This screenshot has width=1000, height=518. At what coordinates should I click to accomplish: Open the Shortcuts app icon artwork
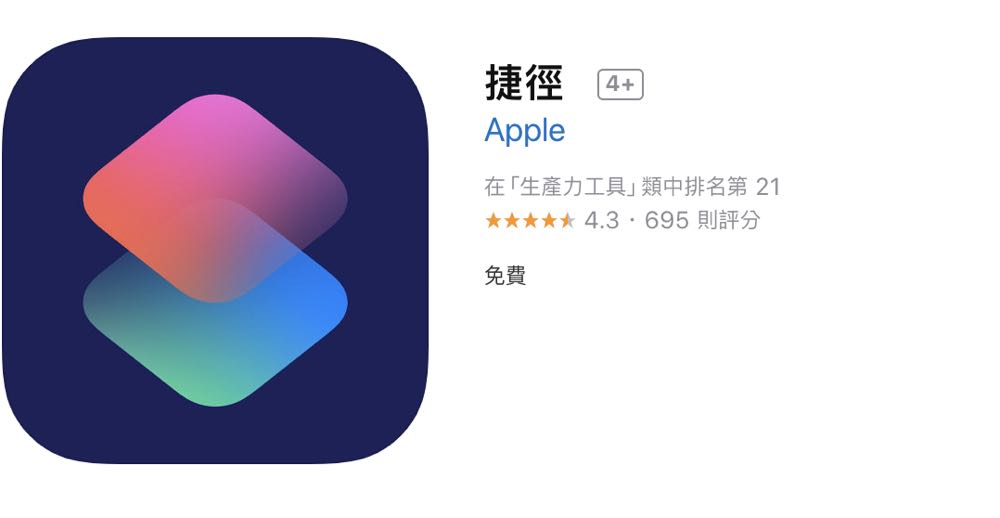tap(215, 250)
